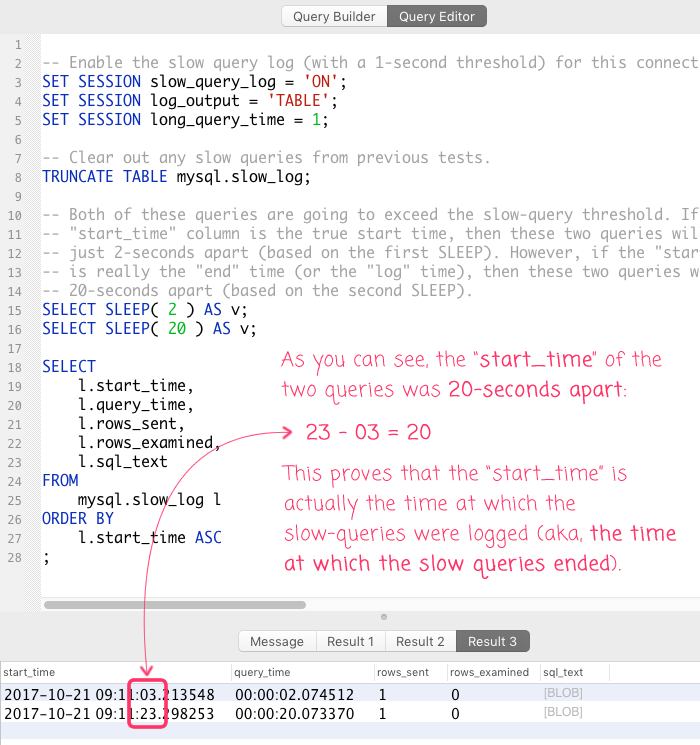Image resolution: width=700 pixels, height=745 pixels.
Task: Click the editor's horizontal scrollbar
Action: [x=175, y=604]
